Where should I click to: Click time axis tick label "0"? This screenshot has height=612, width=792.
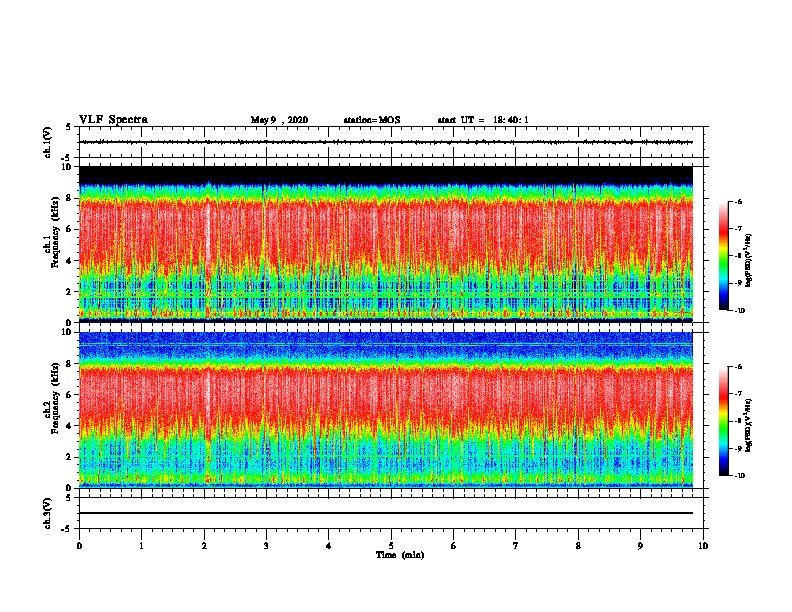(79, 546)
